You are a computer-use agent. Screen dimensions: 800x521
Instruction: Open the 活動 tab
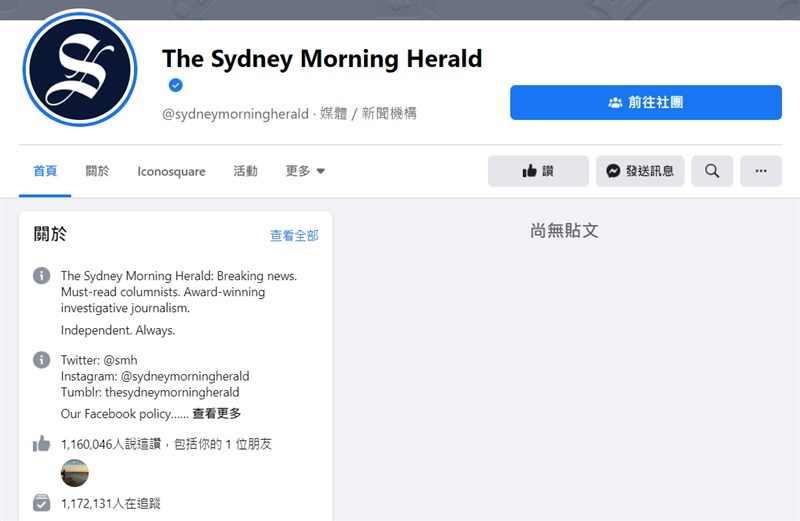[x=245, y=171]
